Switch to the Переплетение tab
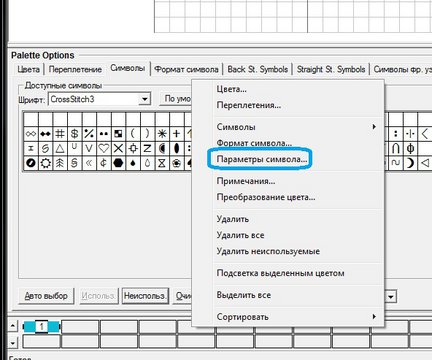 [x=75, y=69]
